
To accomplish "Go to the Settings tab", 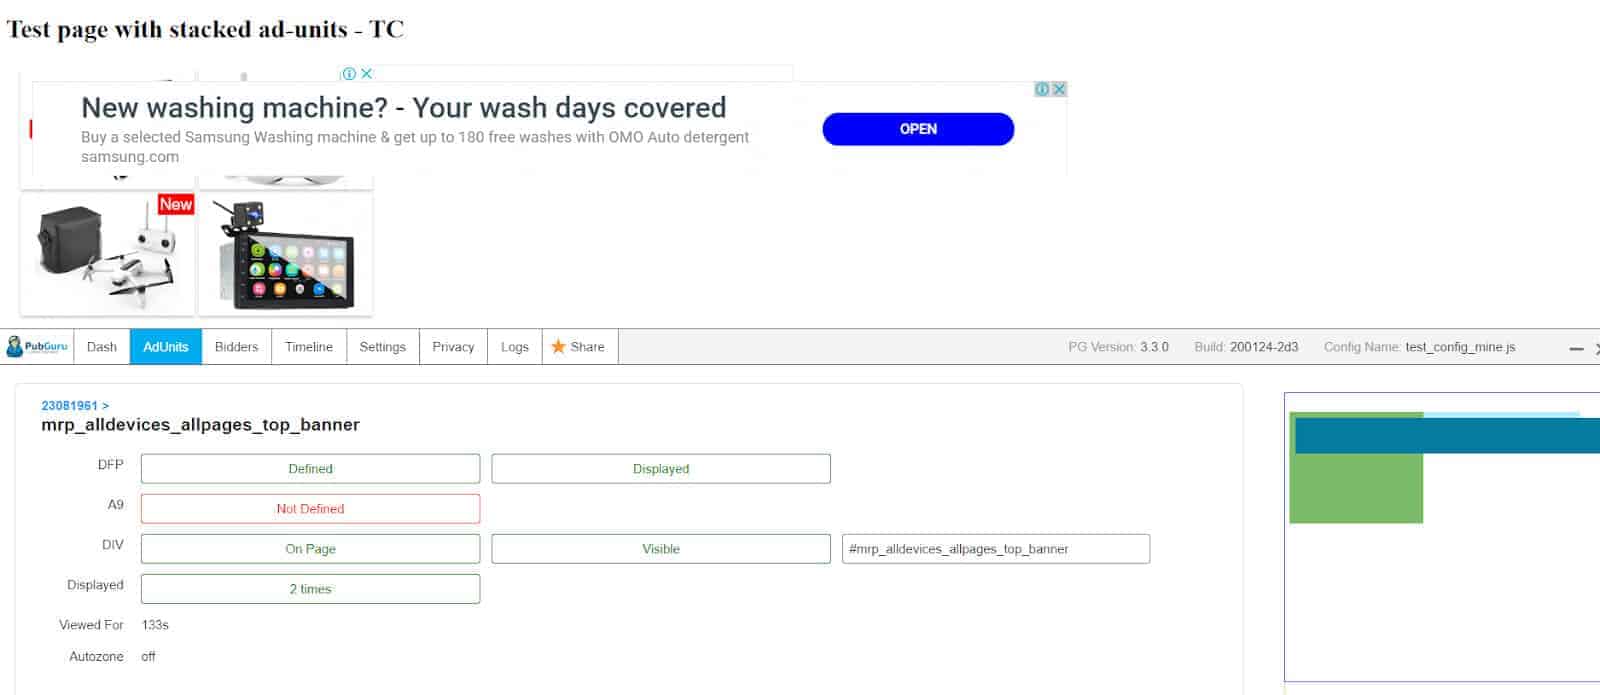I will pos(383,347).
